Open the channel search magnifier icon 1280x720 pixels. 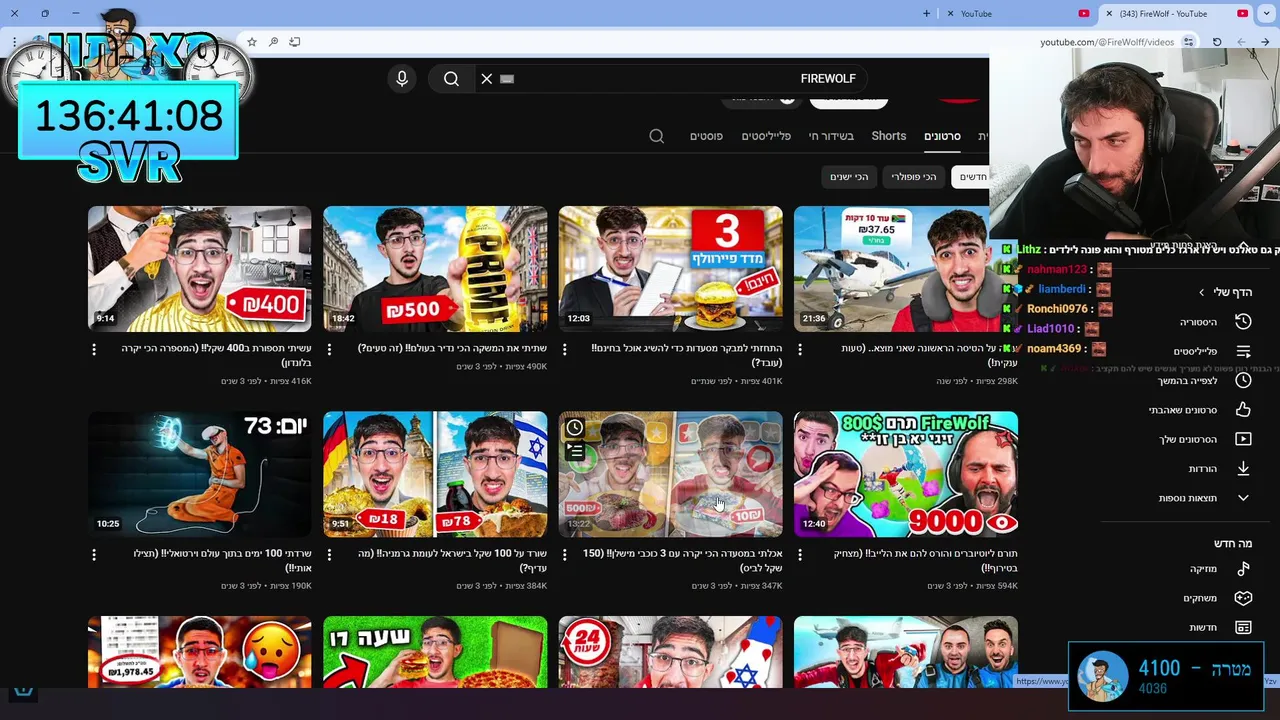click(x=657, y=136)
